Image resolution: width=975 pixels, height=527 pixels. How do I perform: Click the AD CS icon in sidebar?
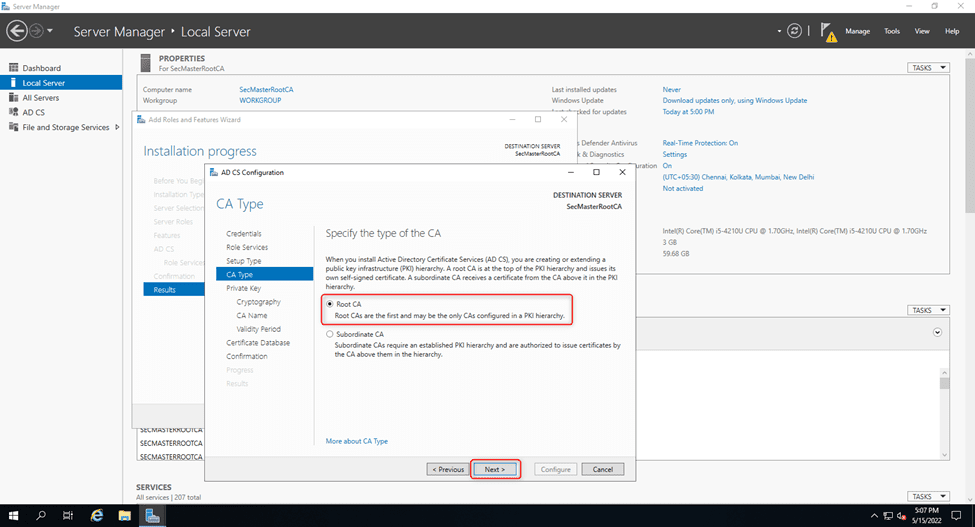[13, 112]
